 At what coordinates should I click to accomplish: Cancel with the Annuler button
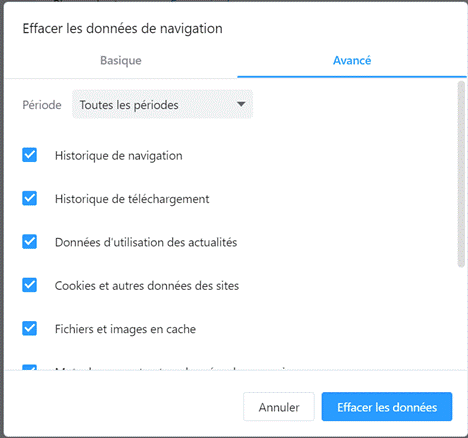pos(279,407)
